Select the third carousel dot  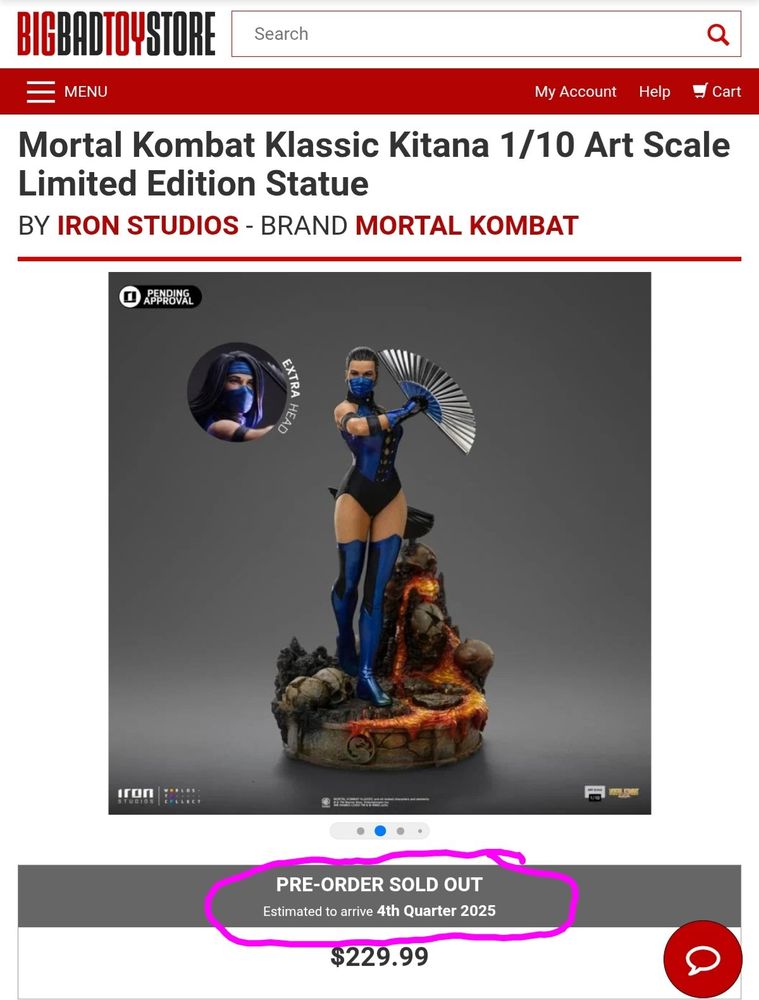tap(400, 831)
